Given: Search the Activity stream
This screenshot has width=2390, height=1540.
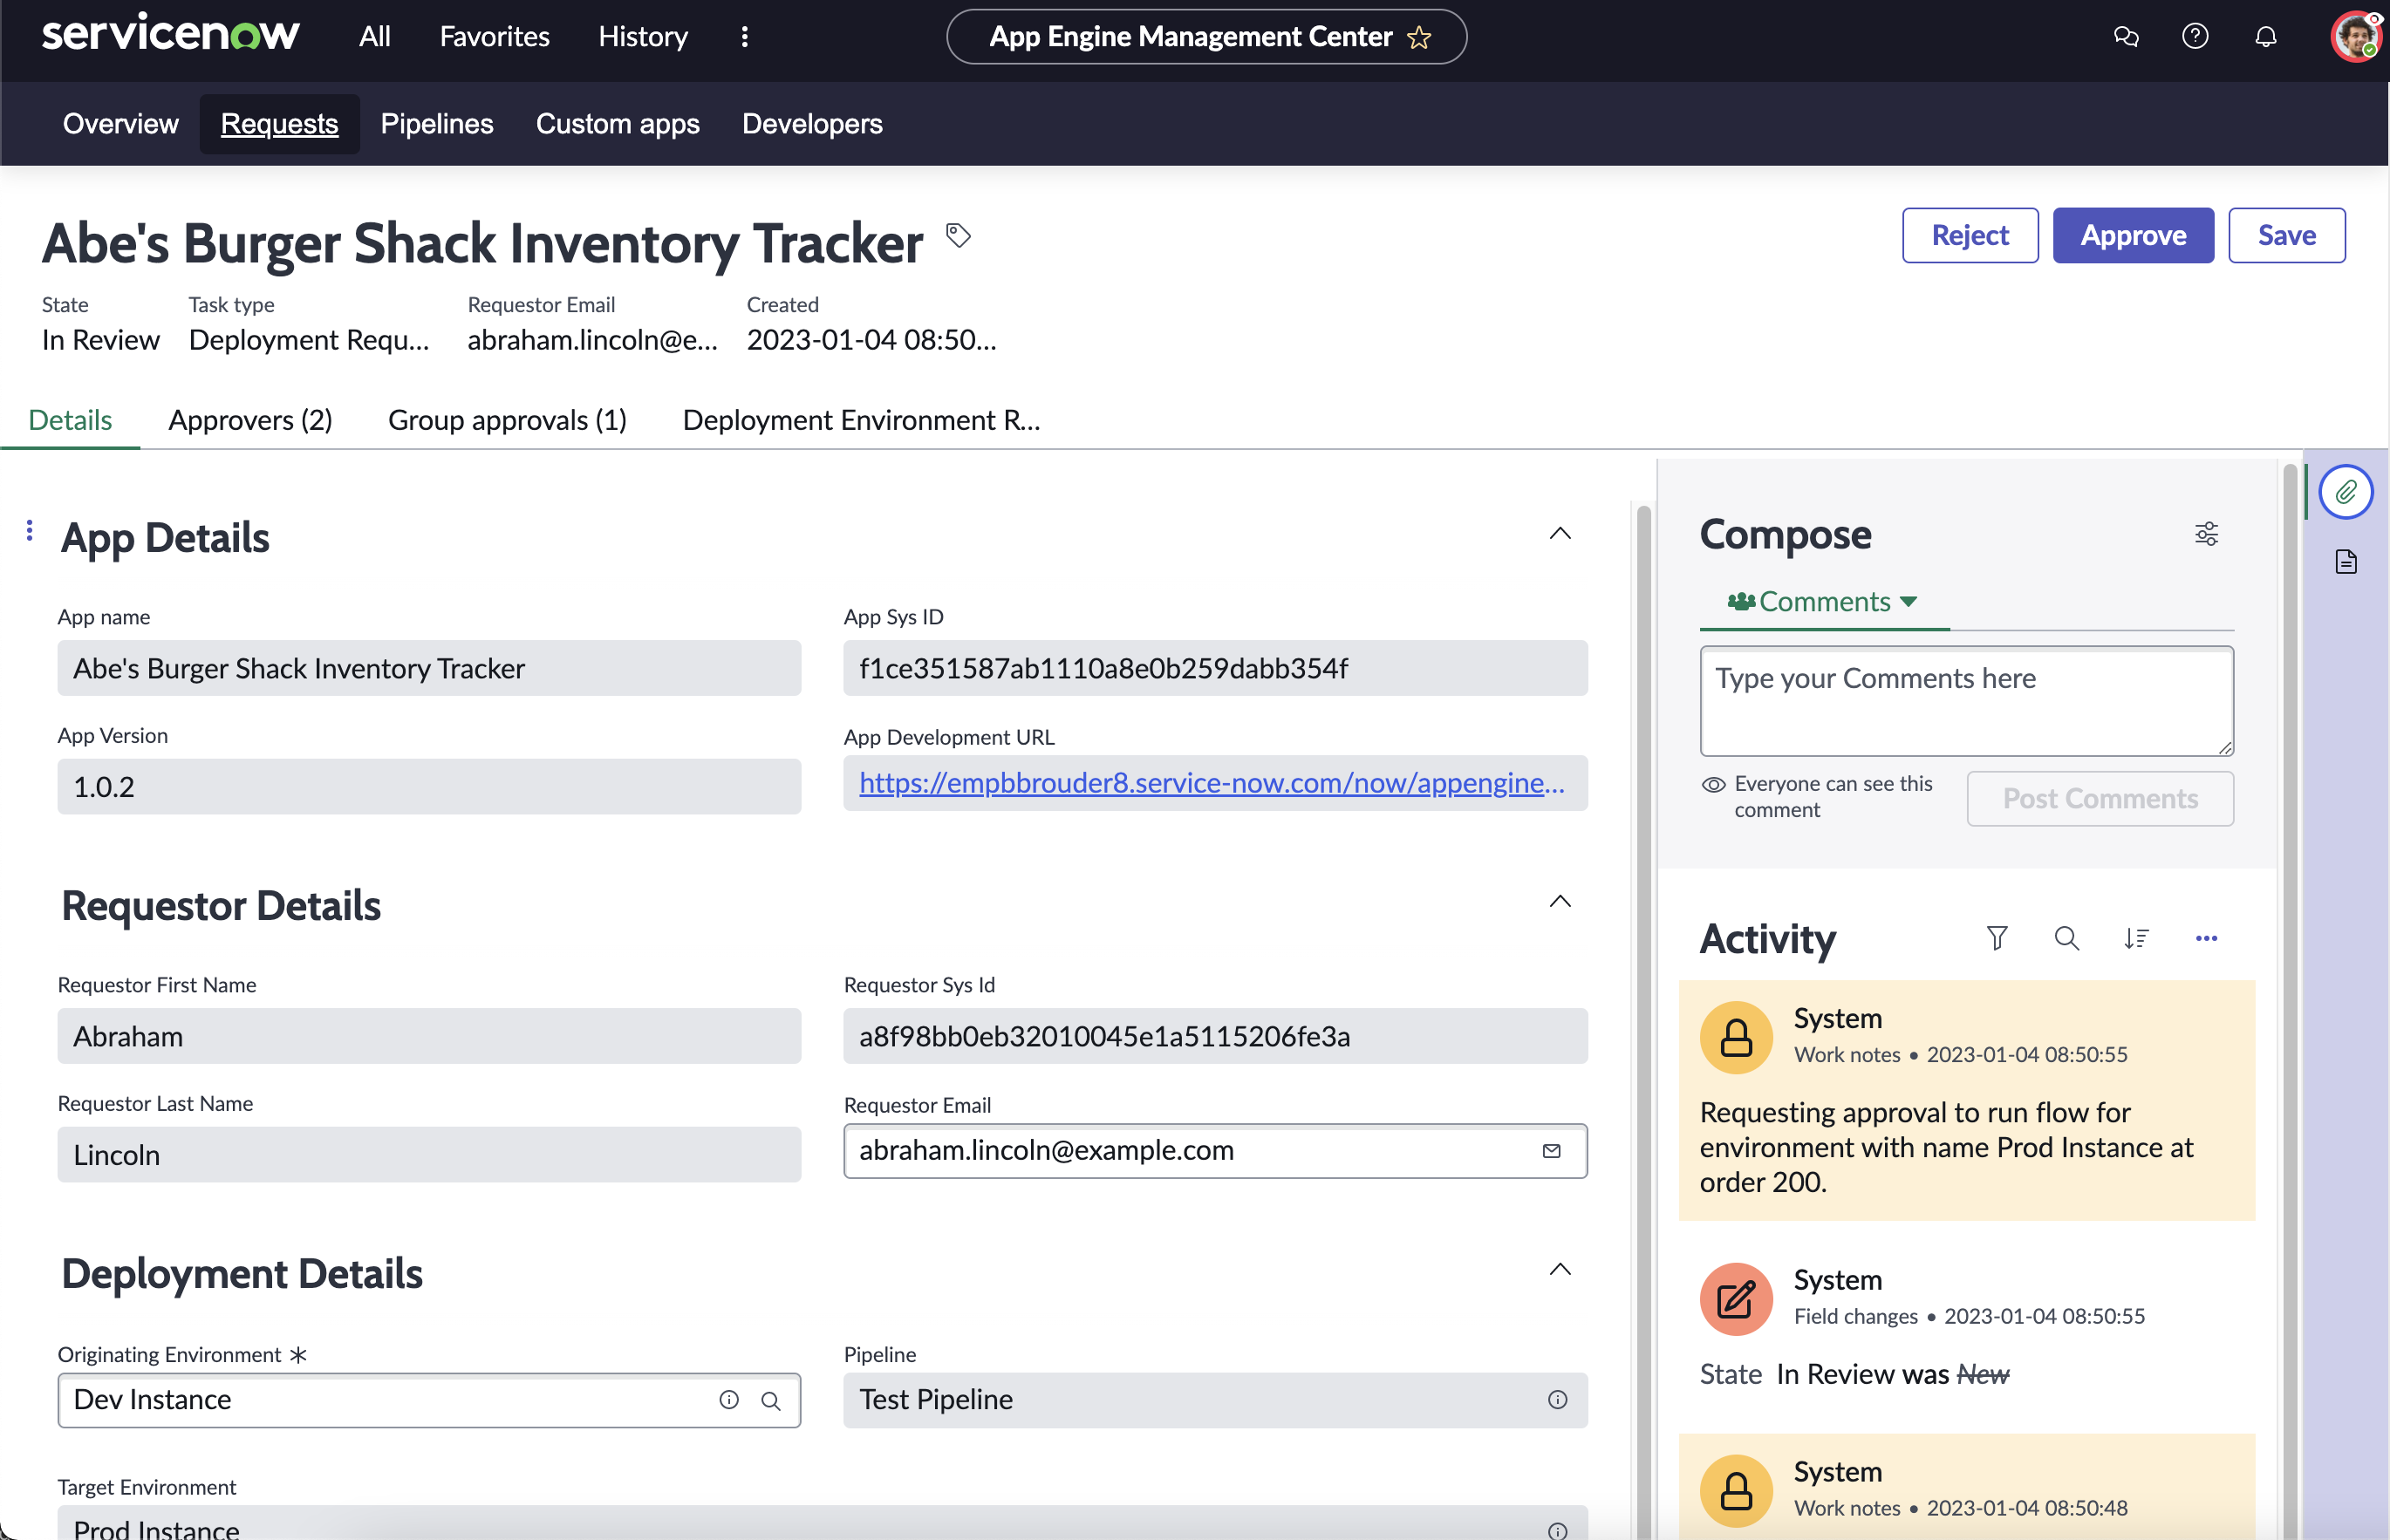Looking at the screenshot, I should [x=2067, y=938].
